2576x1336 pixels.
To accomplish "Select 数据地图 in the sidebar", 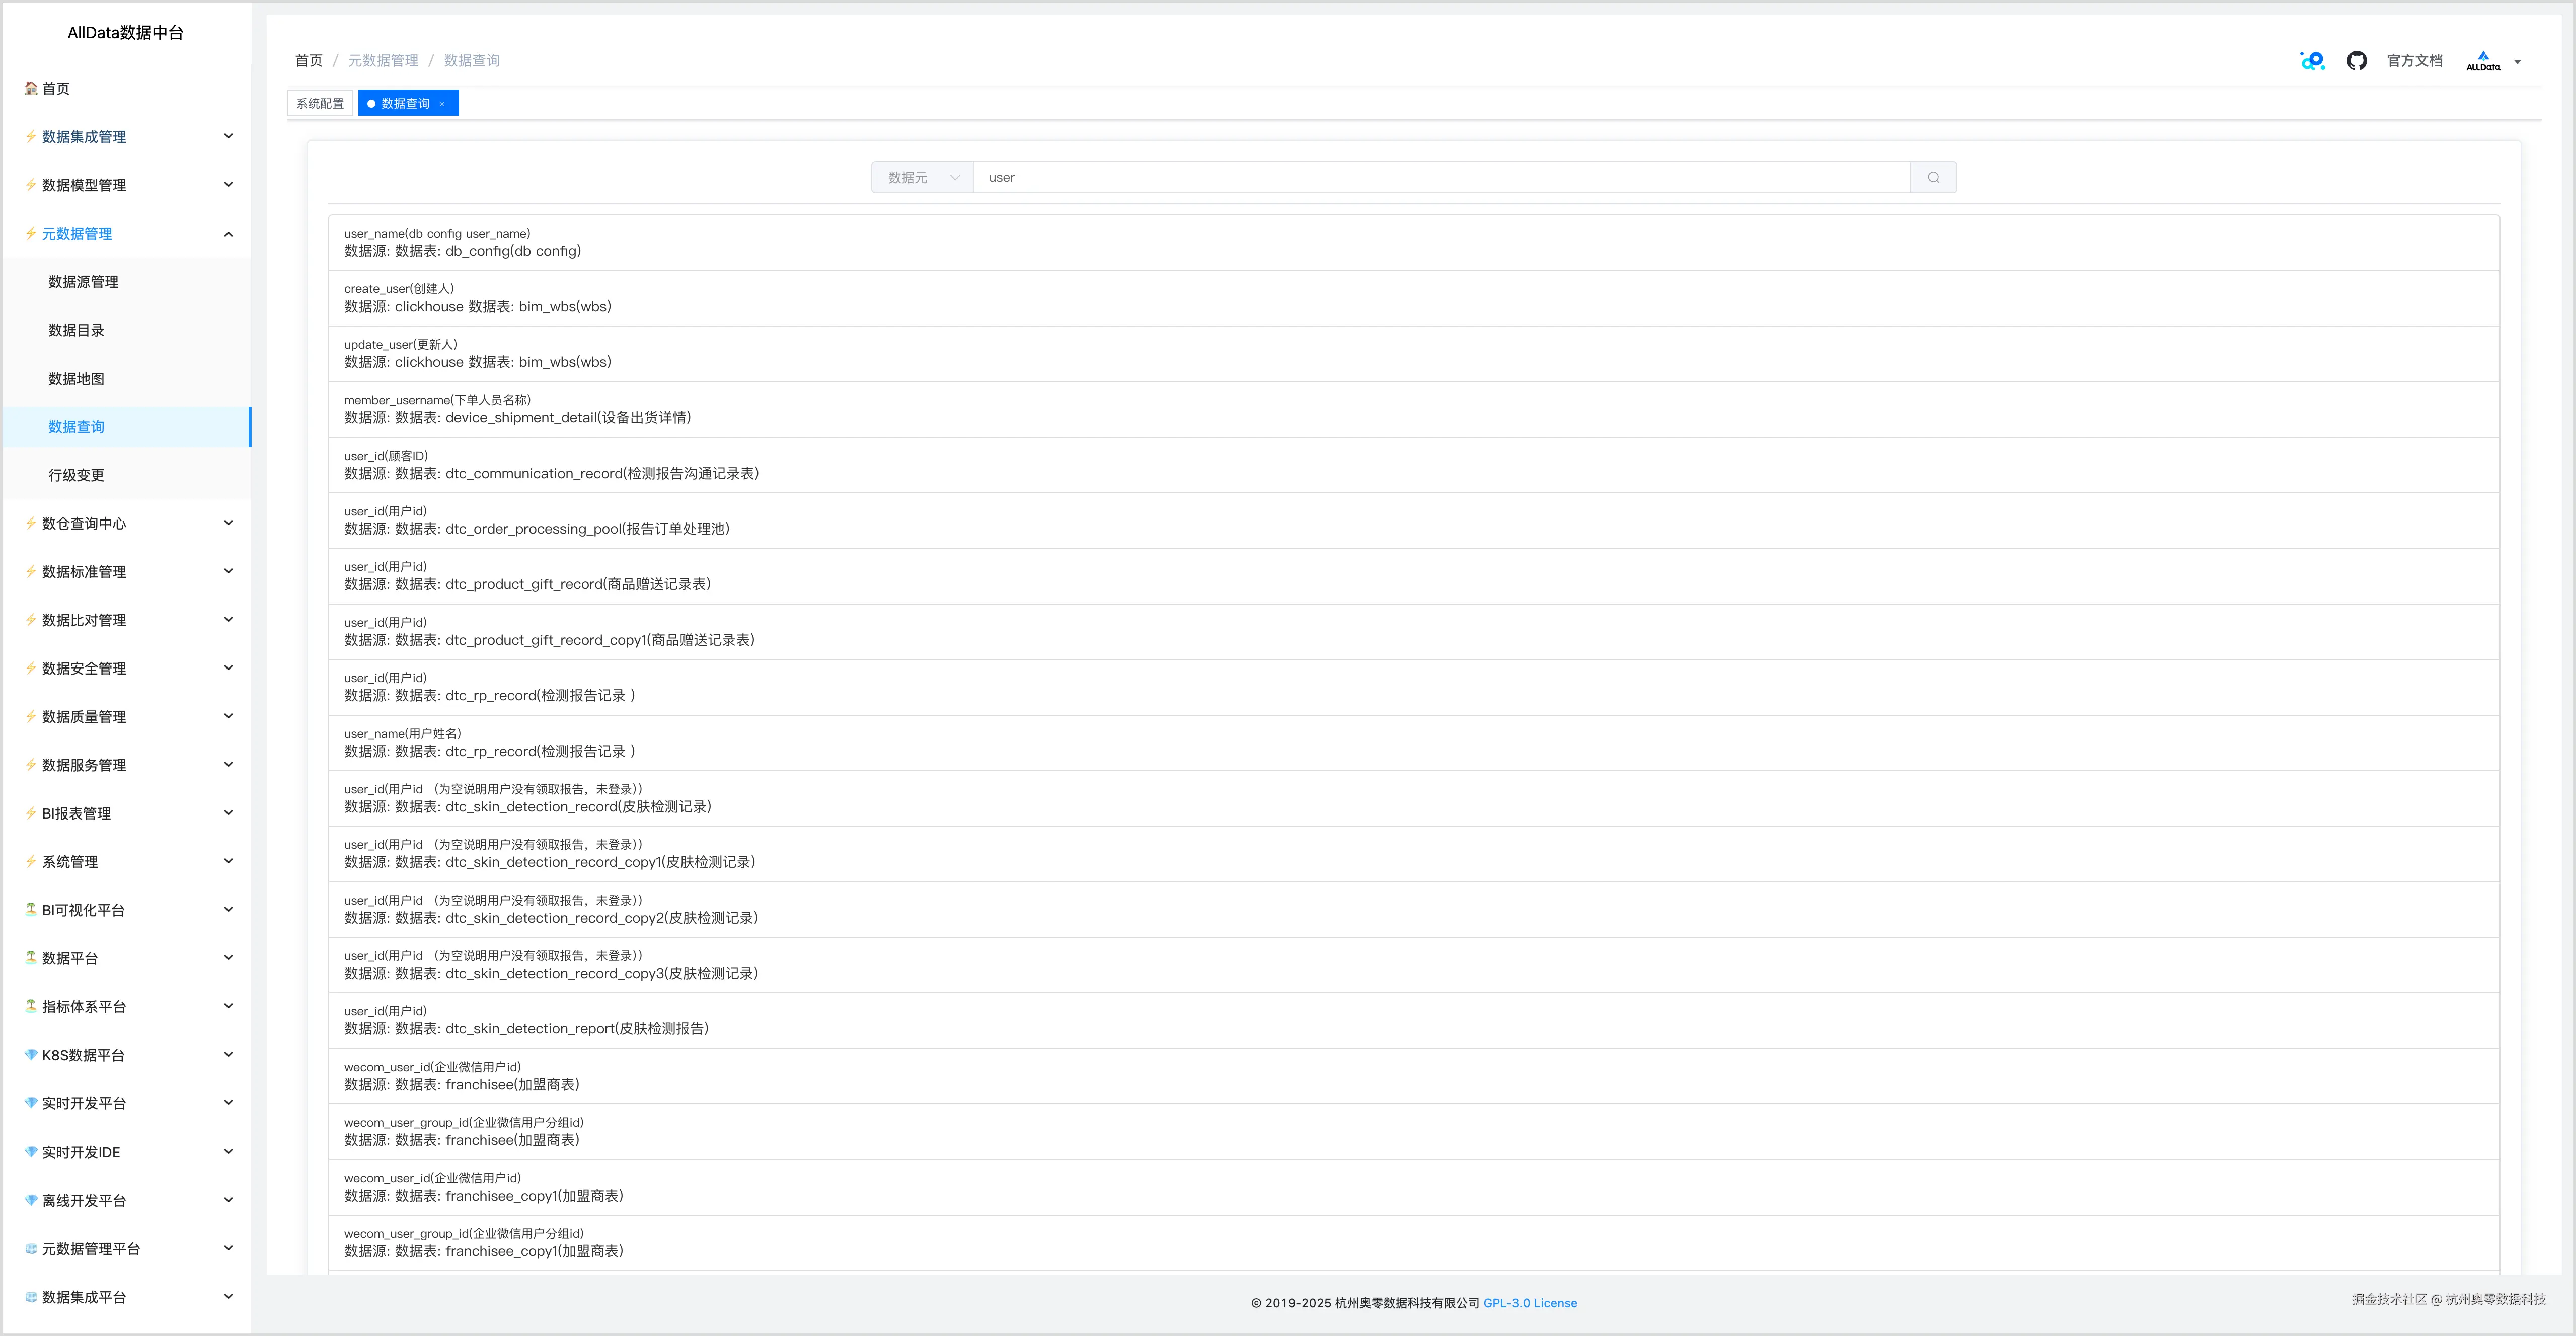I will pos(76,378).
